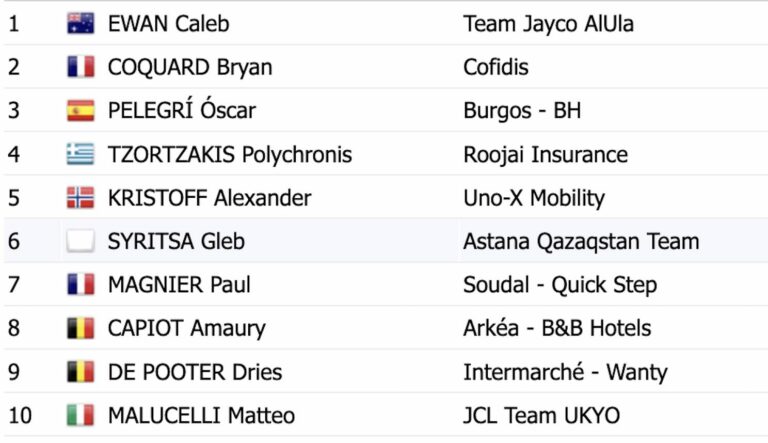Click the blank flag beside SYRITSA Gleb

coord(80,241)
